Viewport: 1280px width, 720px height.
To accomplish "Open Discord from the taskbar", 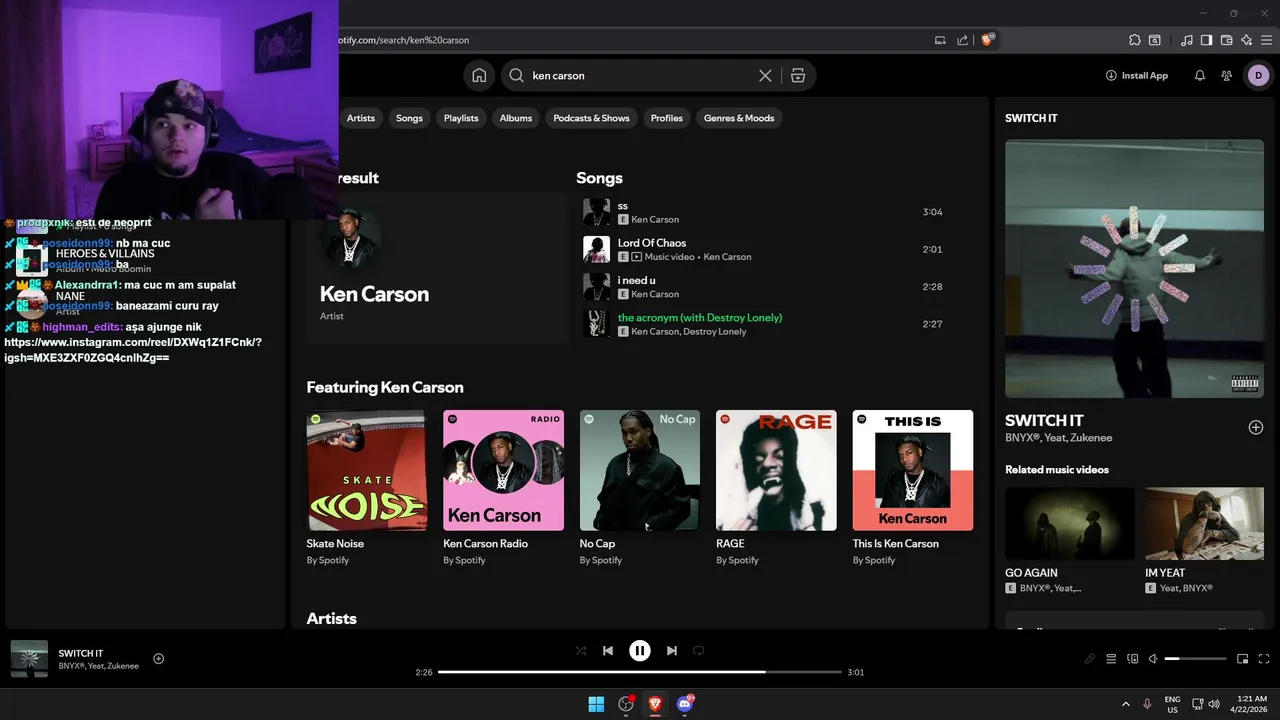I will pyautogui.click(x=685, y=704).
